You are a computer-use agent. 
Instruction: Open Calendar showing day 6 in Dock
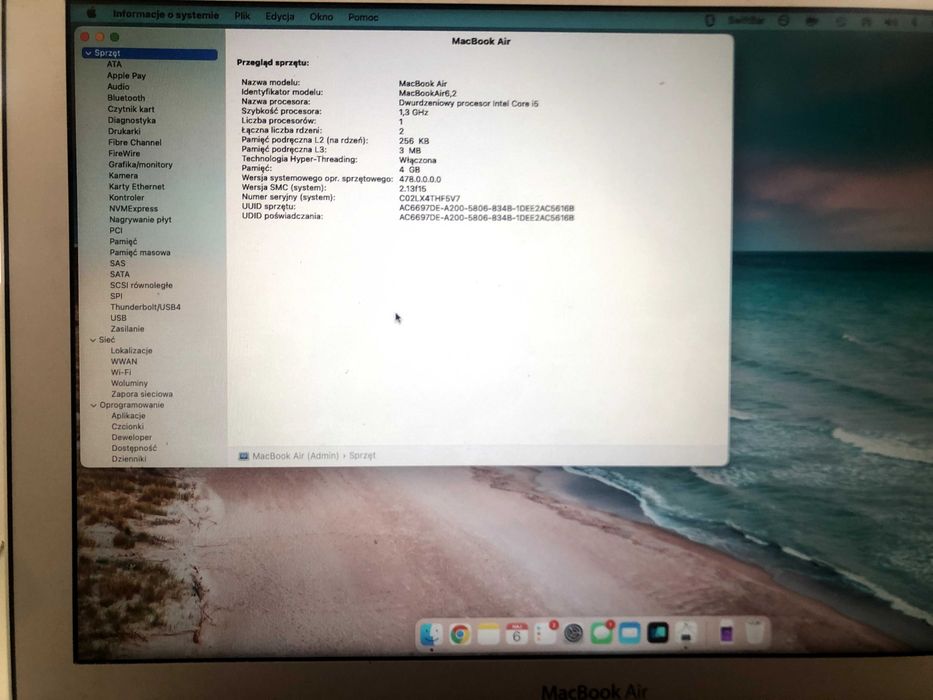(516, 634)
